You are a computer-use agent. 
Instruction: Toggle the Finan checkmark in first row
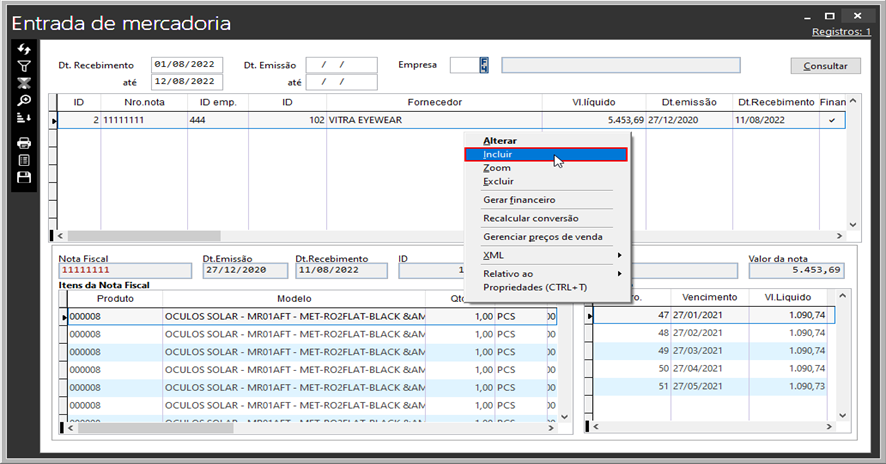click(x=831, y=120)
